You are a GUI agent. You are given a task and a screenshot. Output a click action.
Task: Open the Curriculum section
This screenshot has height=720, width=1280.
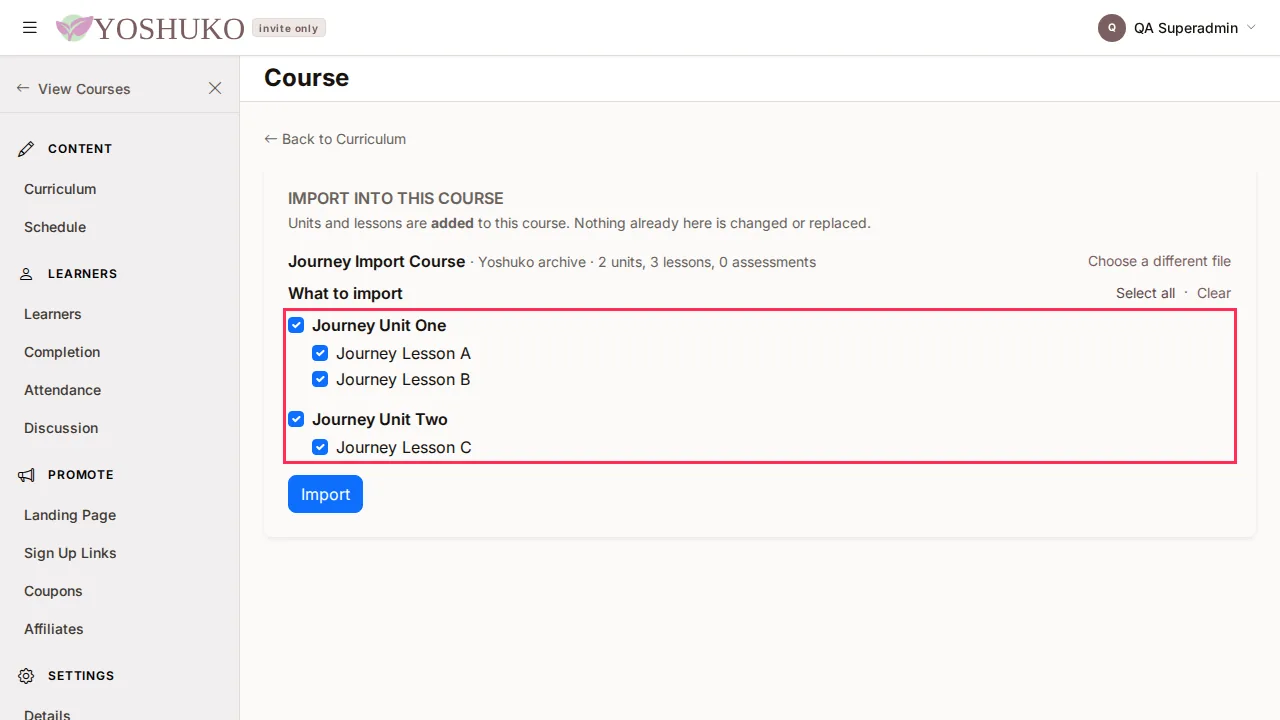(x=60, y=189)
